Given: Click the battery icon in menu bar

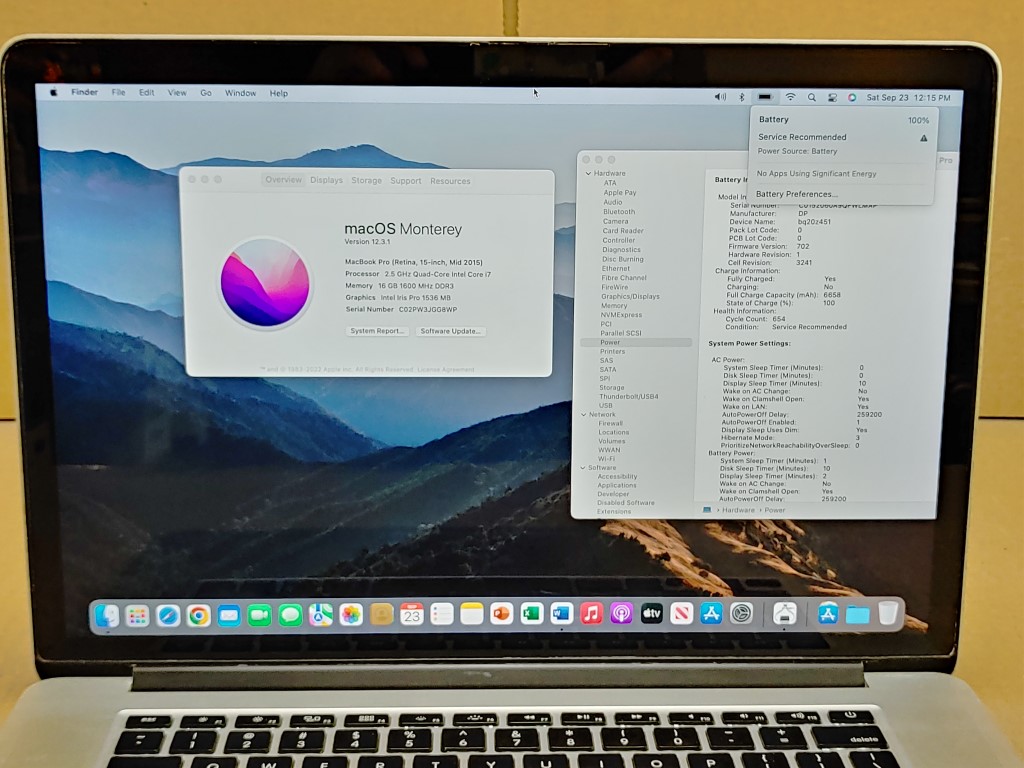Looking at the screenshot, I should [765, 97].
